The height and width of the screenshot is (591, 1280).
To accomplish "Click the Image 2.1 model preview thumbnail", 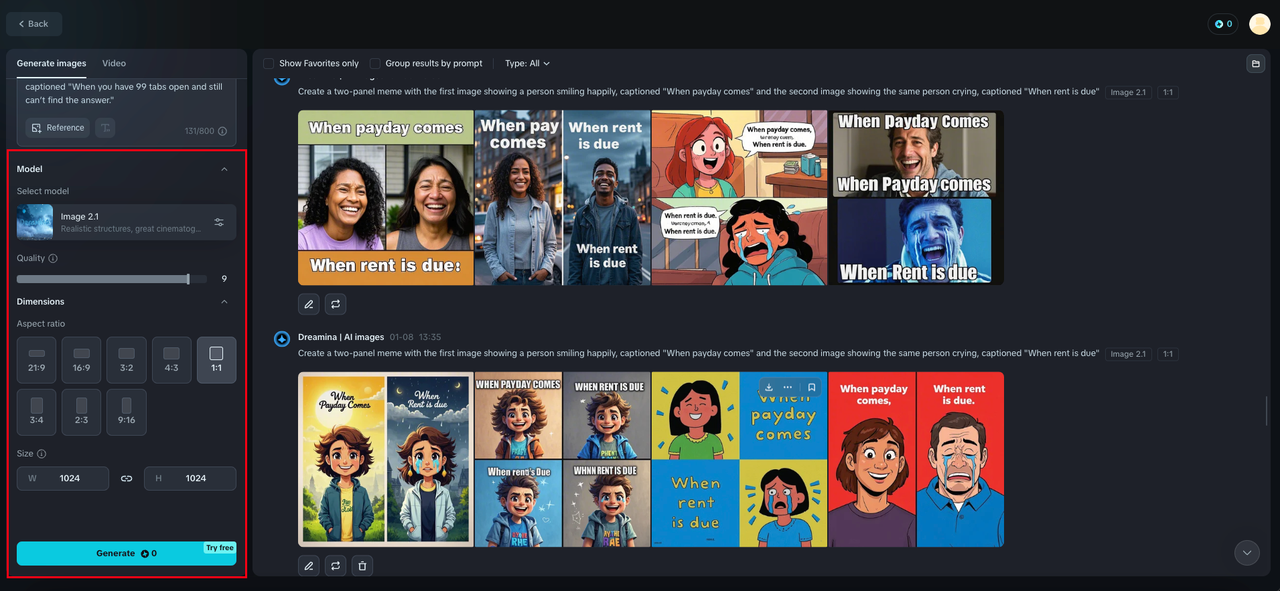I will tap(35, 222).
